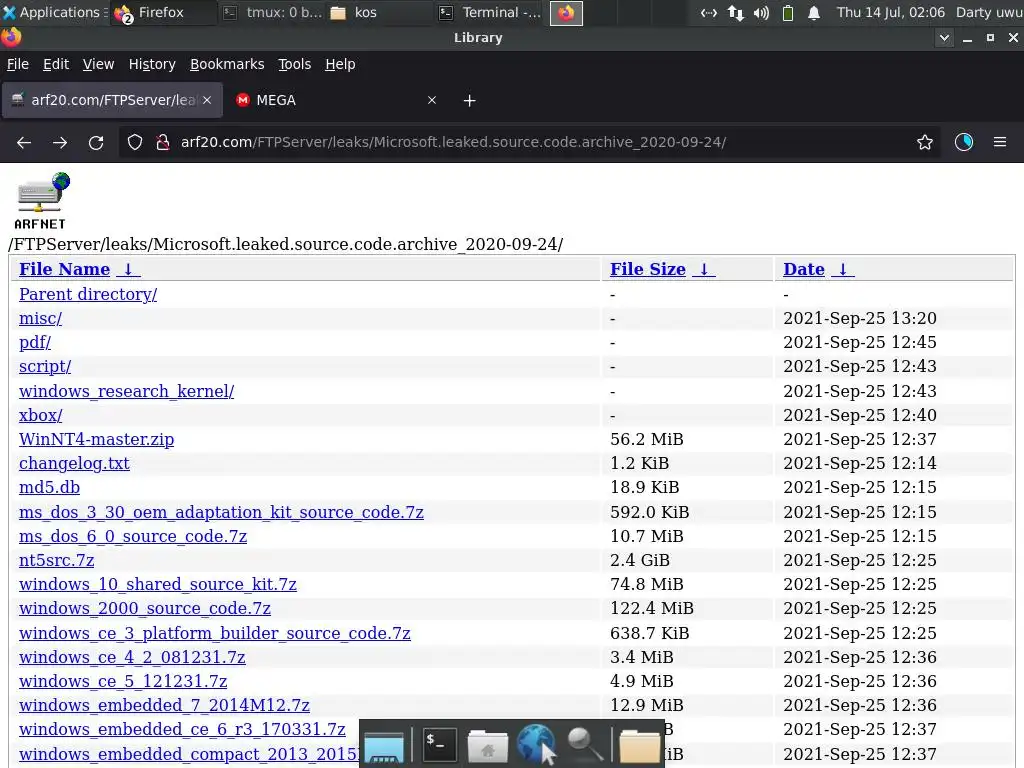Go back with the browser back arrow
This screenshot has height=768, width=1024.
(24, 142)
